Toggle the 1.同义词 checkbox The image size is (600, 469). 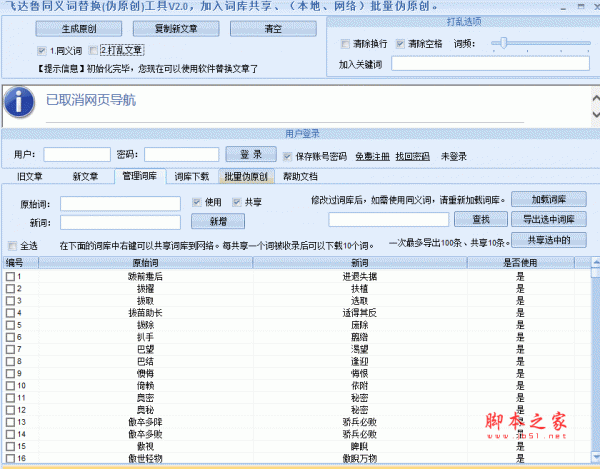[41, 50]
